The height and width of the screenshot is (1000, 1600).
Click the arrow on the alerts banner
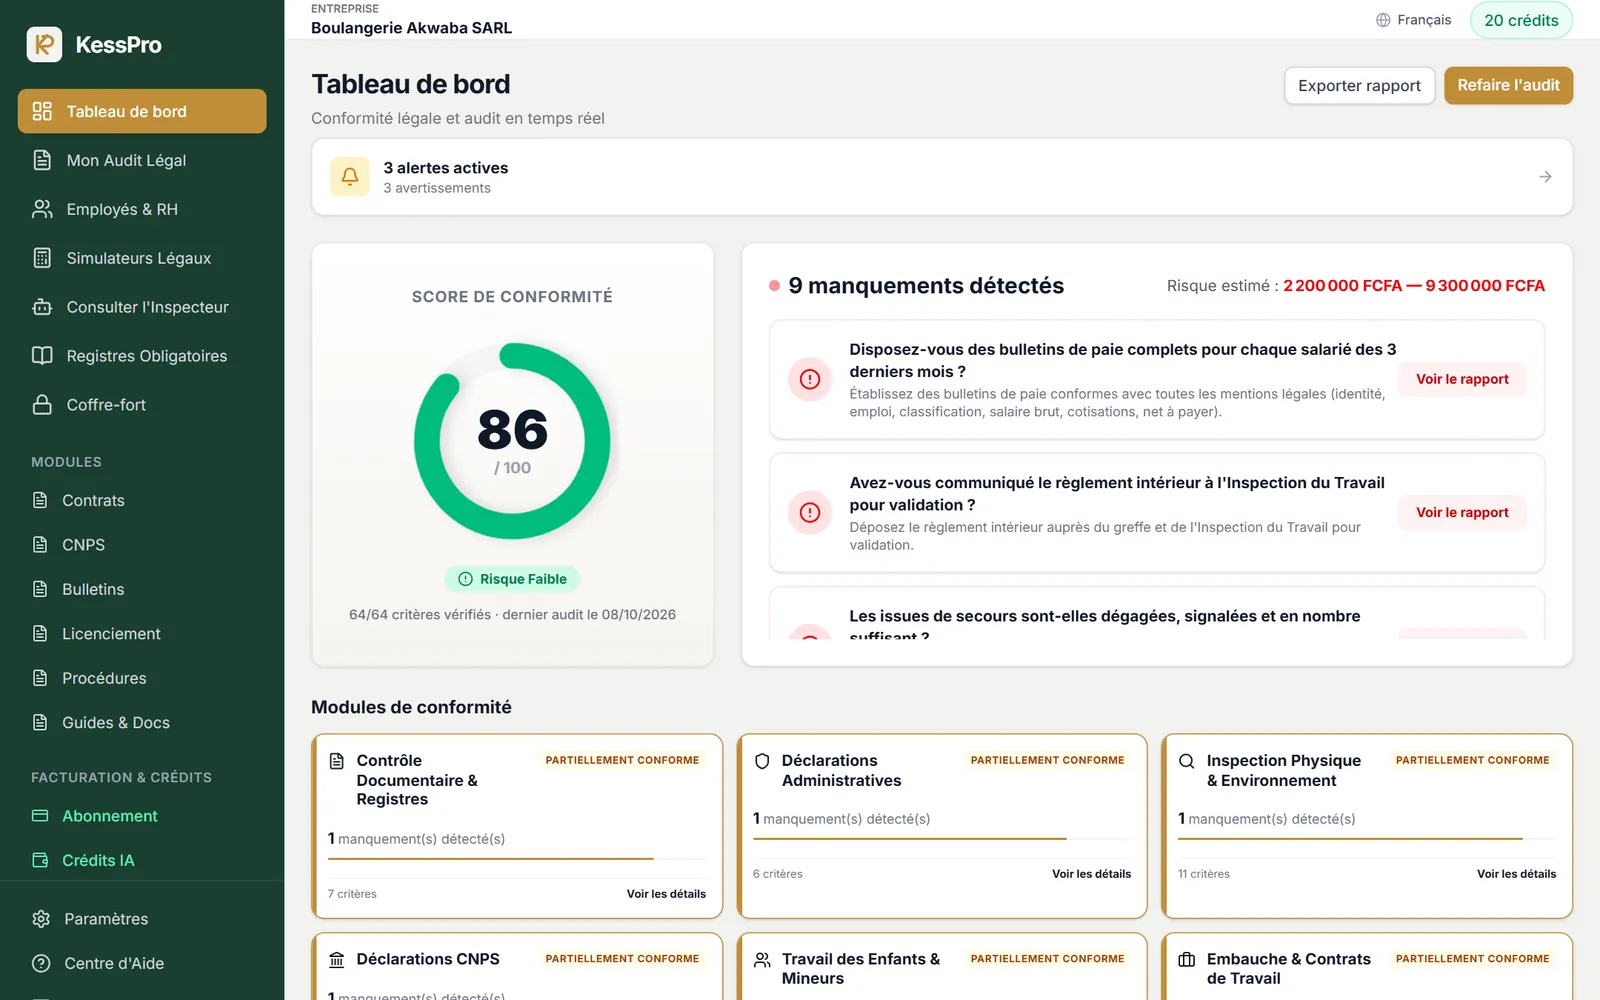tap(1545, 177)
